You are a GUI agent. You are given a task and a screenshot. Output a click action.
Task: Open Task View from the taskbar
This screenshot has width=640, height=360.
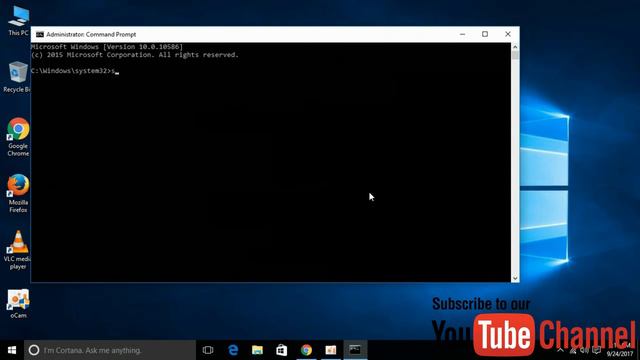pyautogui.click(x=208, y=350)
